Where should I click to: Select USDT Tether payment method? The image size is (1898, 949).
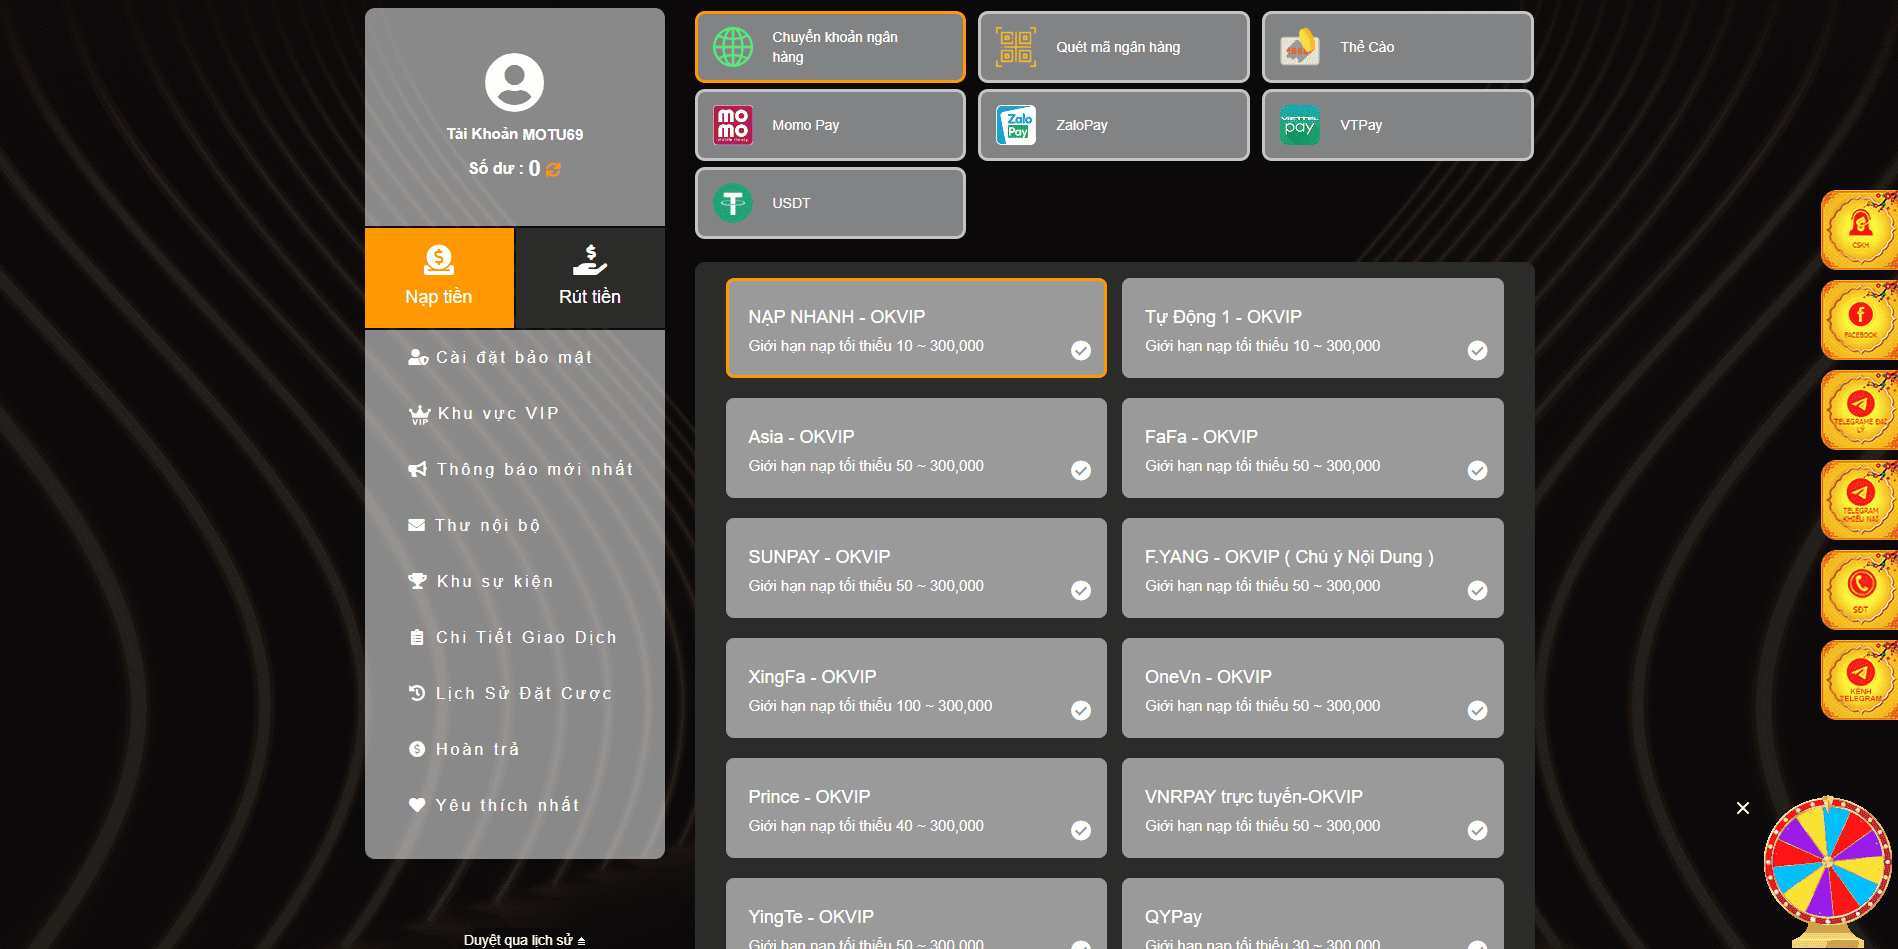click(830, 203)
